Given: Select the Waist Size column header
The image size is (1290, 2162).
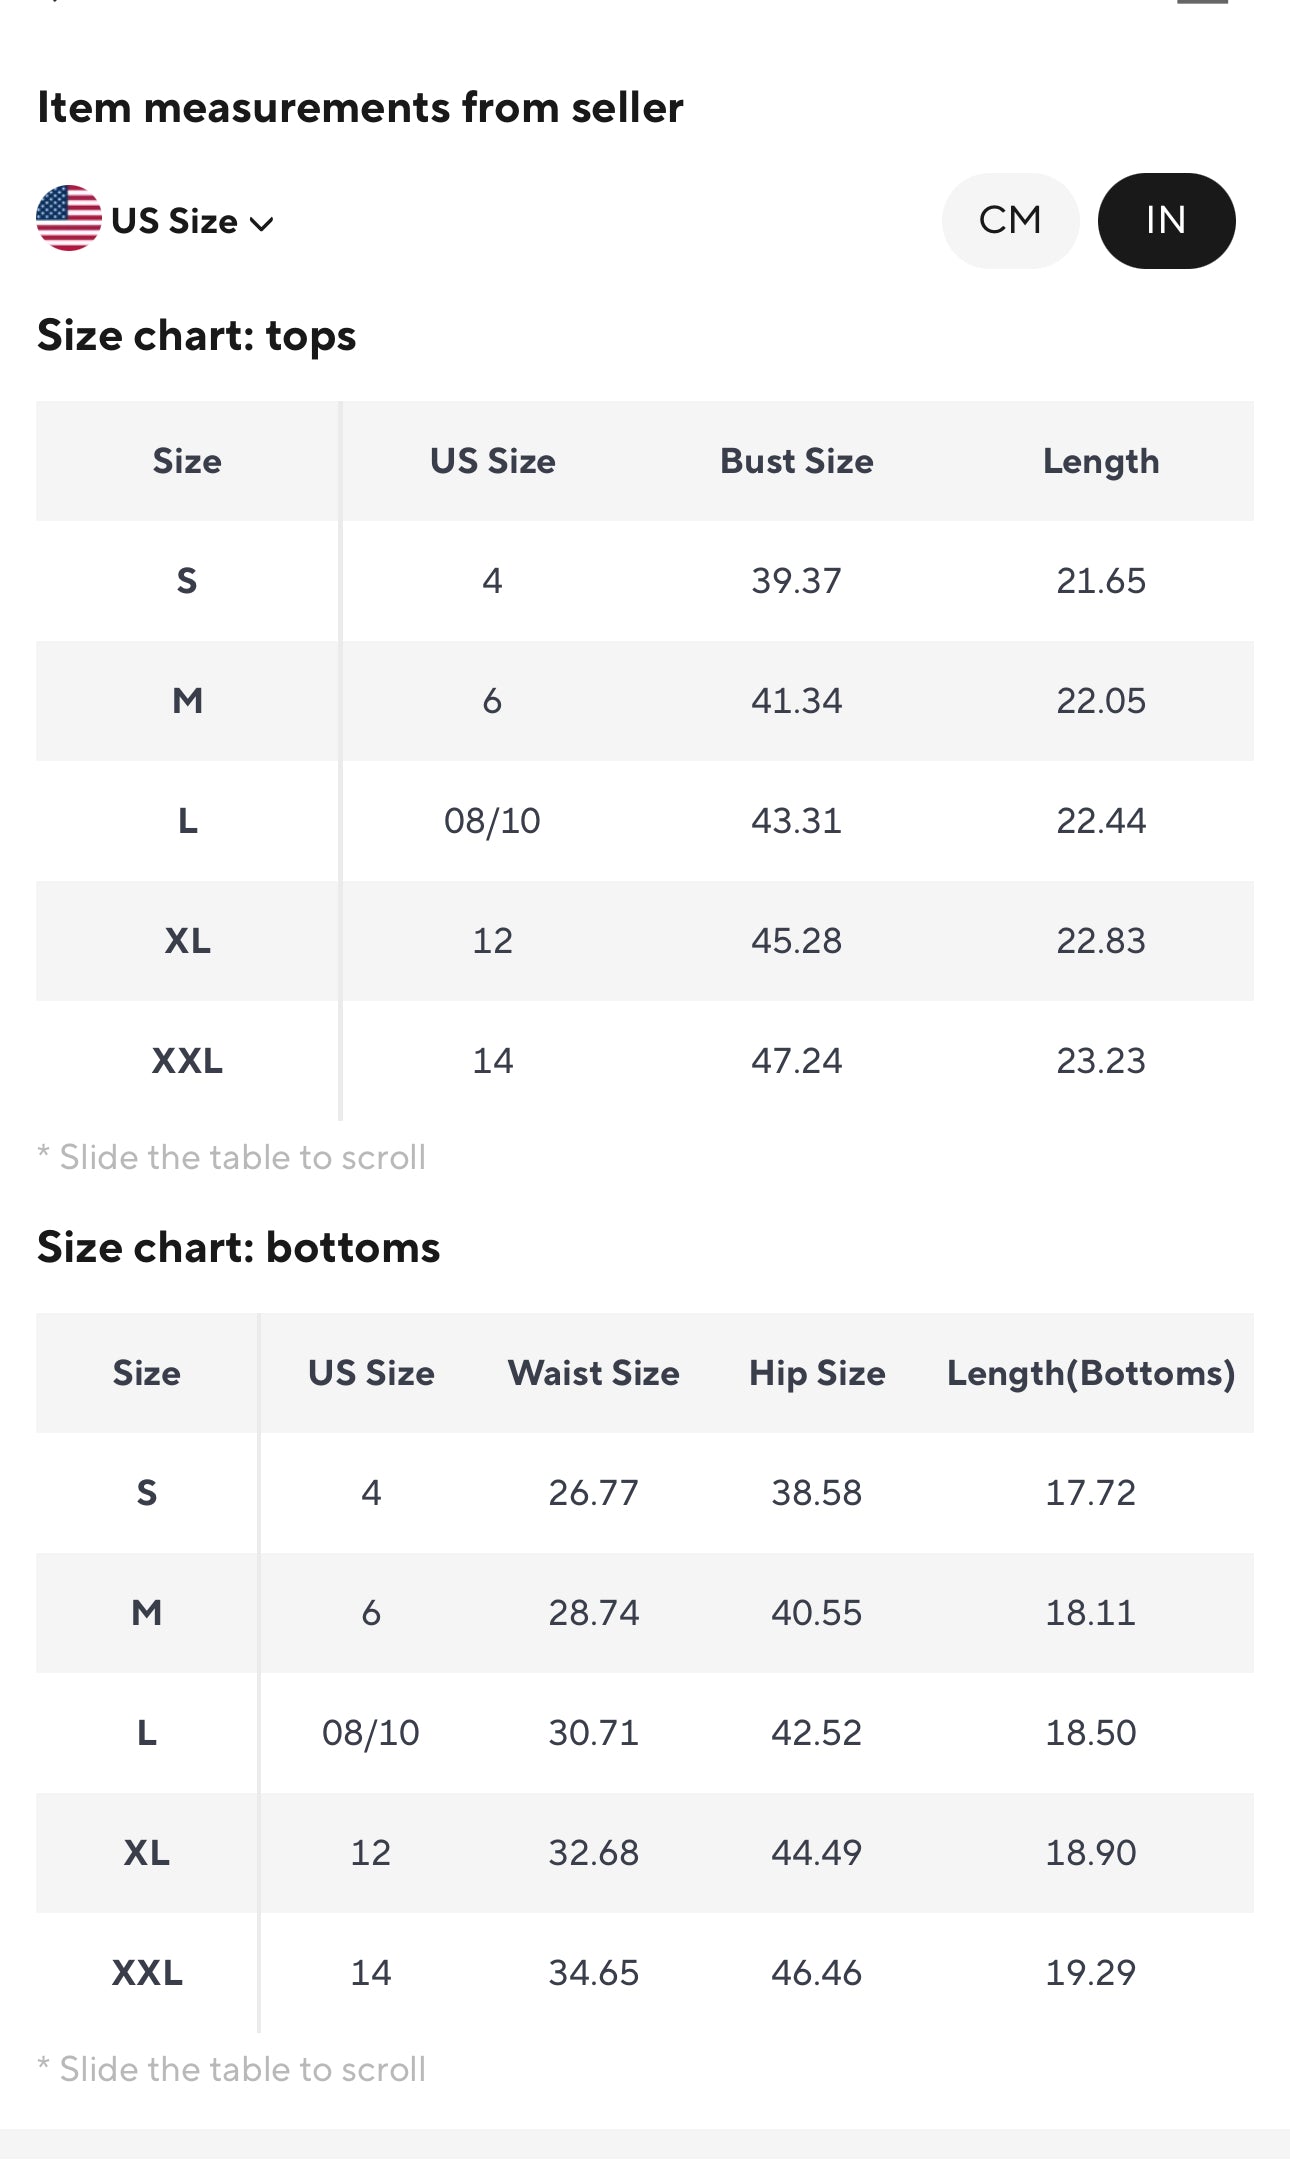Looking at the screenshot, I should click(x=593, y=1373).
